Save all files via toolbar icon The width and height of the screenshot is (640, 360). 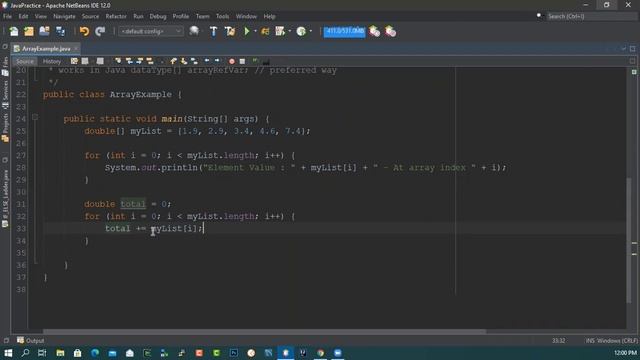click(x=60, y=31)
